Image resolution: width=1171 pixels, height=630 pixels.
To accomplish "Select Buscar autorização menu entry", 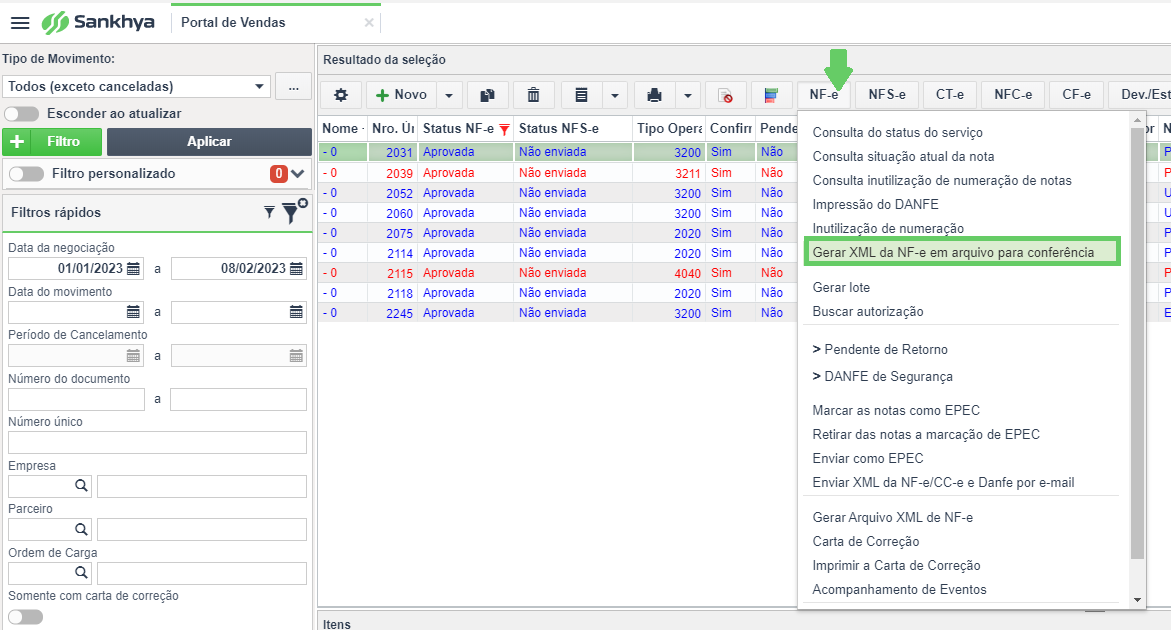I will tap(868, 311).
